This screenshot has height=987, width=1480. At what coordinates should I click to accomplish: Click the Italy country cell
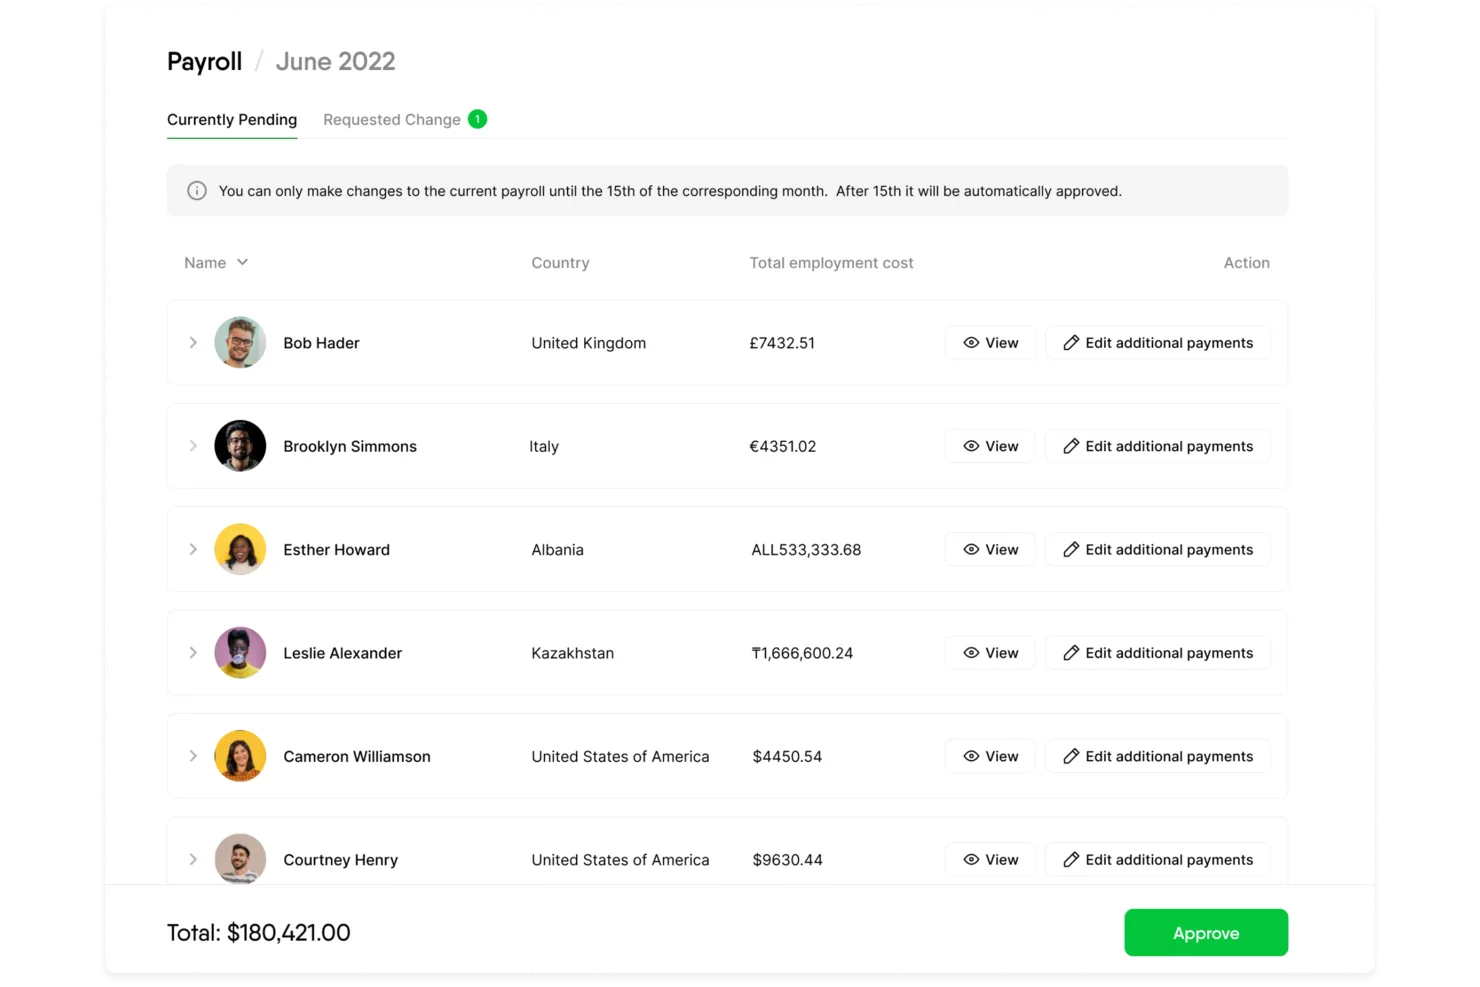coord(544,446)
